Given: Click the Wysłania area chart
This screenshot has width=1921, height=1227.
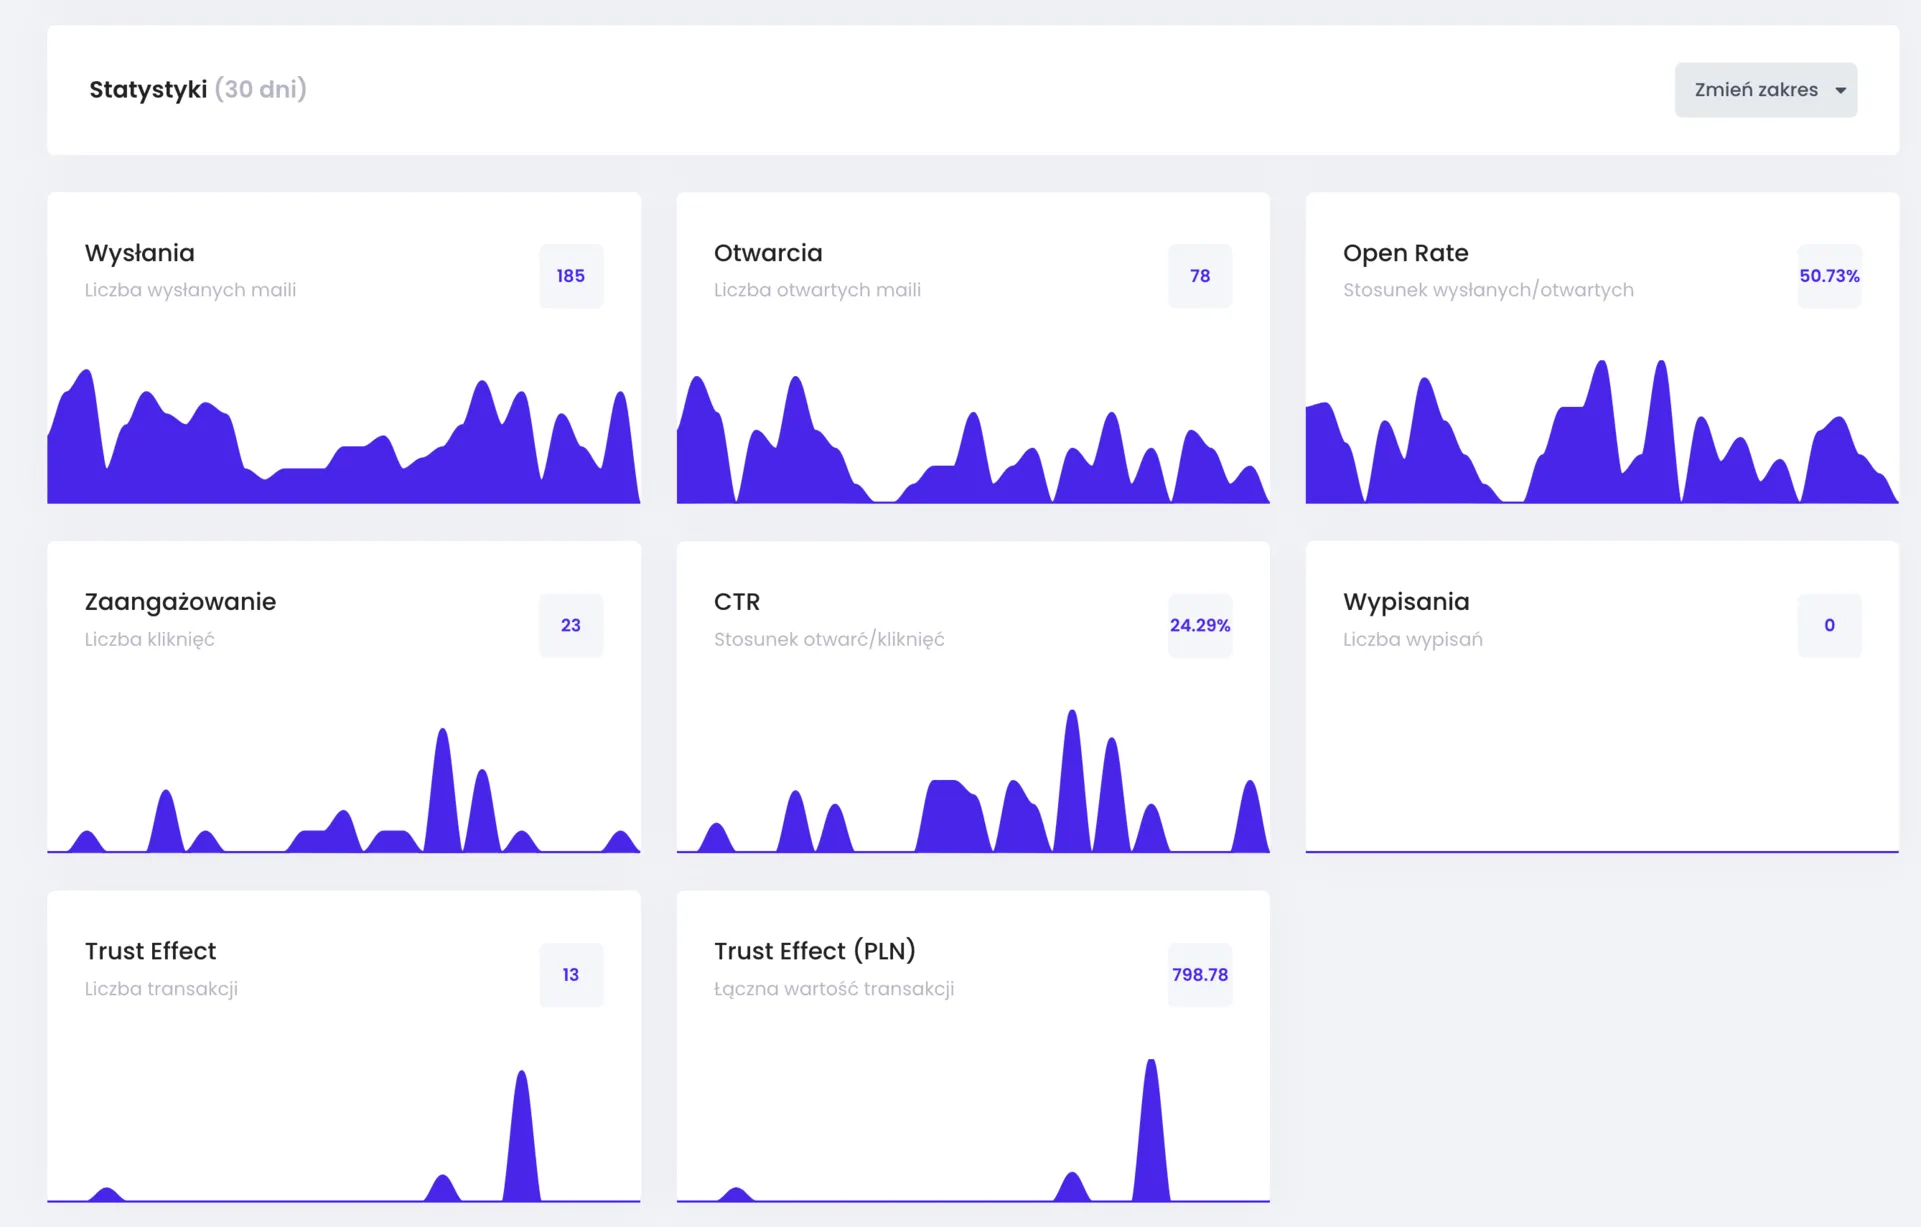Looking at the screenshot, I should point(344,436).
